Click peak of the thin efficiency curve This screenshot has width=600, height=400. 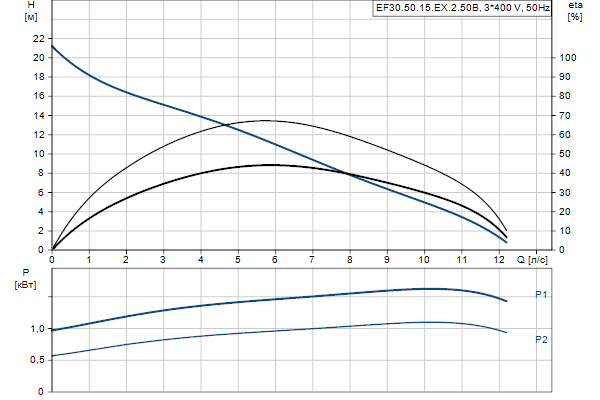click(x=268, y=120)
